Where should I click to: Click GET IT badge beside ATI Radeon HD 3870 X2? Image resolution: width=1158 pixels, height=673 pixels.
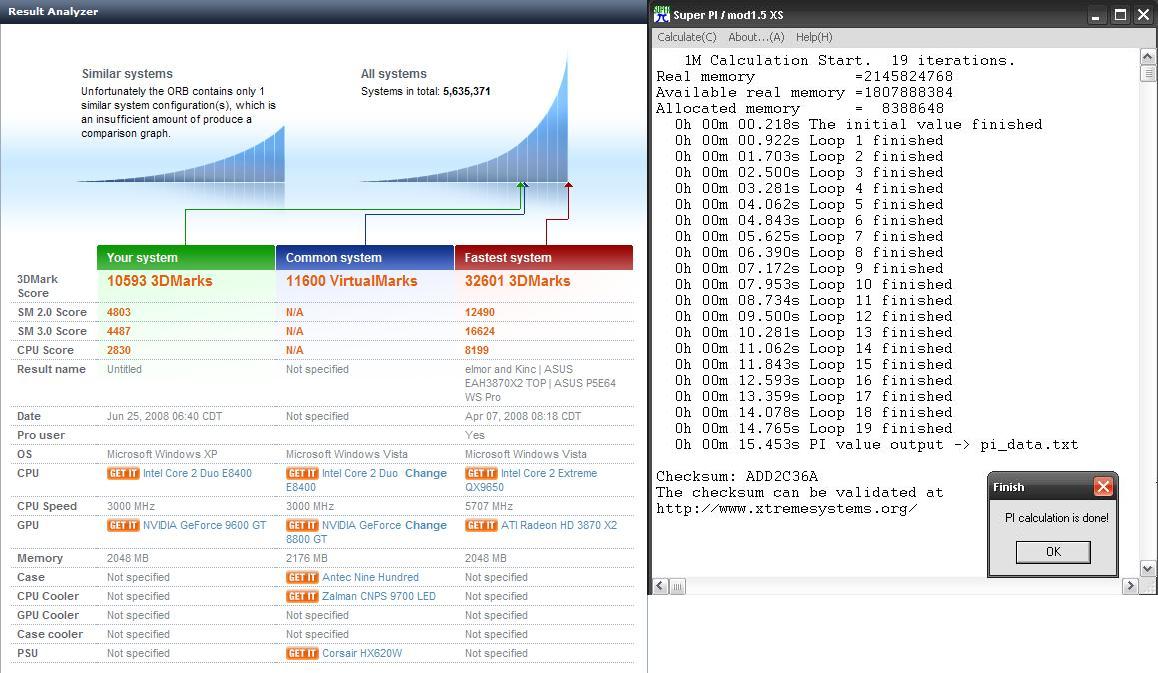coord(481,525)
